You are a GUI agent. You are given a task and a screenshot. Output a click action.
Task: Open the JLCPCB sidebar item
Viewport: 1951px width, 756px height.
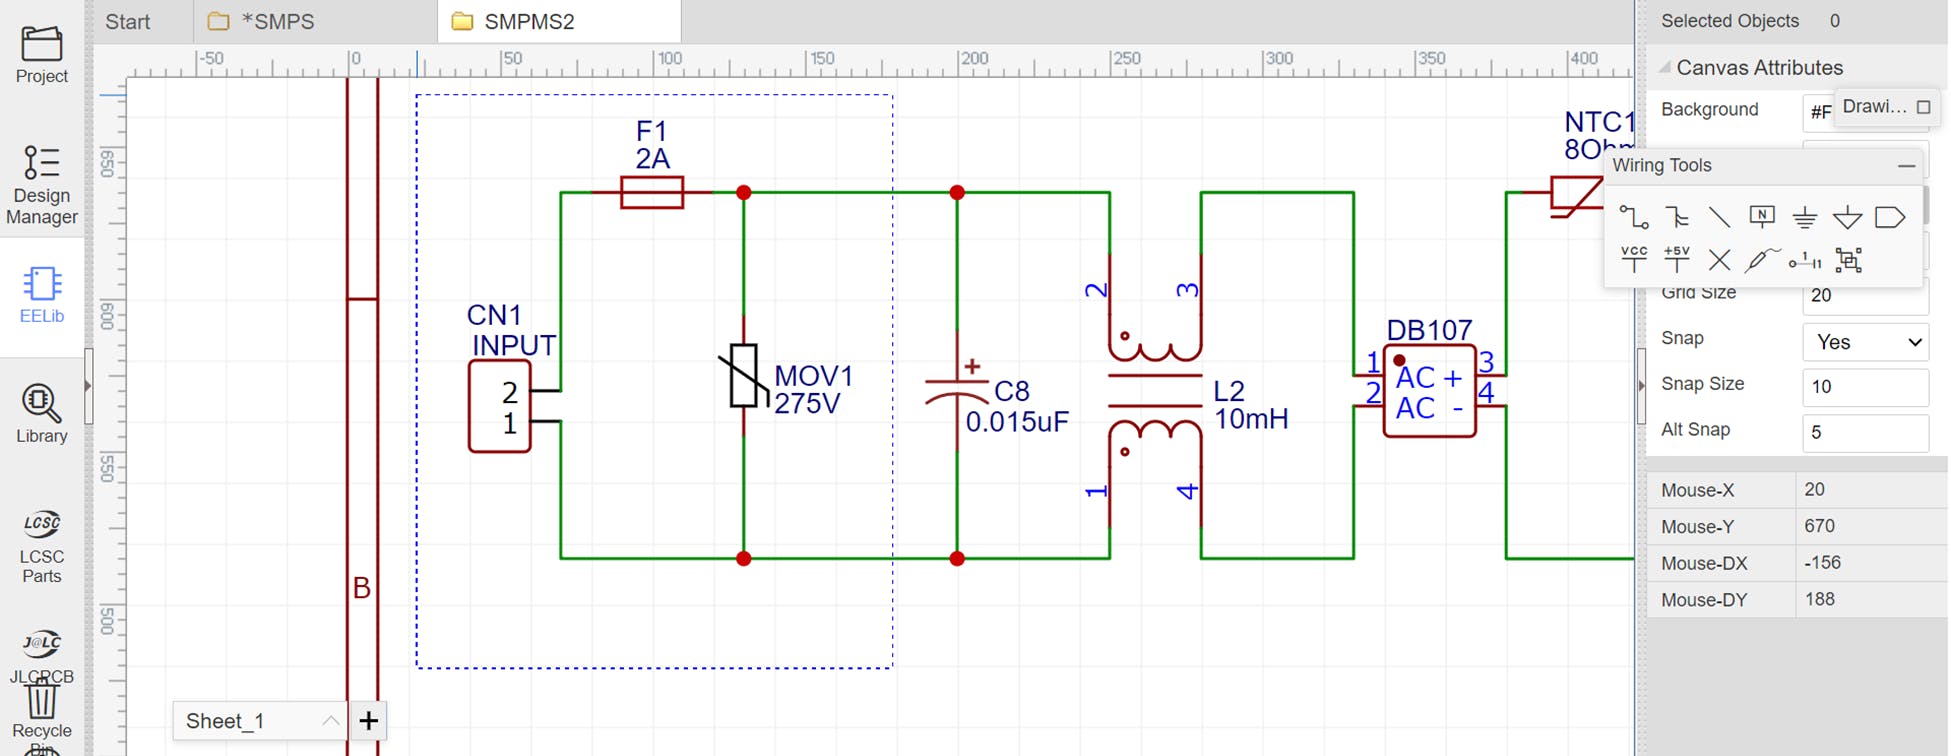pyautogui.click(x=42, y=657)
